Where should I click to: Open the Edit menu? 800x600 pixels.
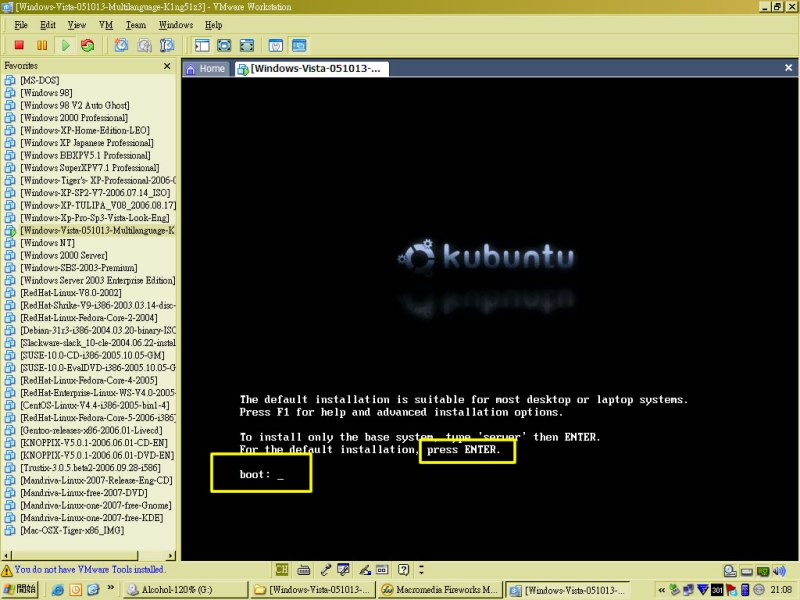(48, 24)
